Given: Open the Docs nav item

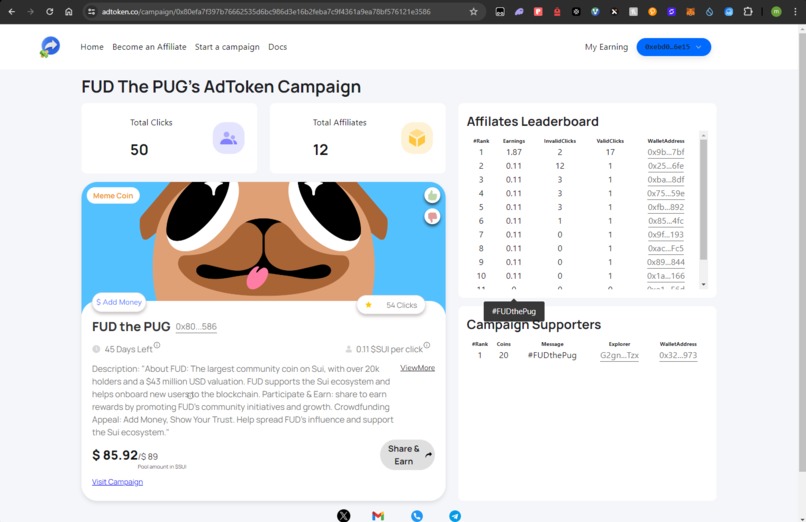Looking at the screenshot, I should tap(278, 47).
